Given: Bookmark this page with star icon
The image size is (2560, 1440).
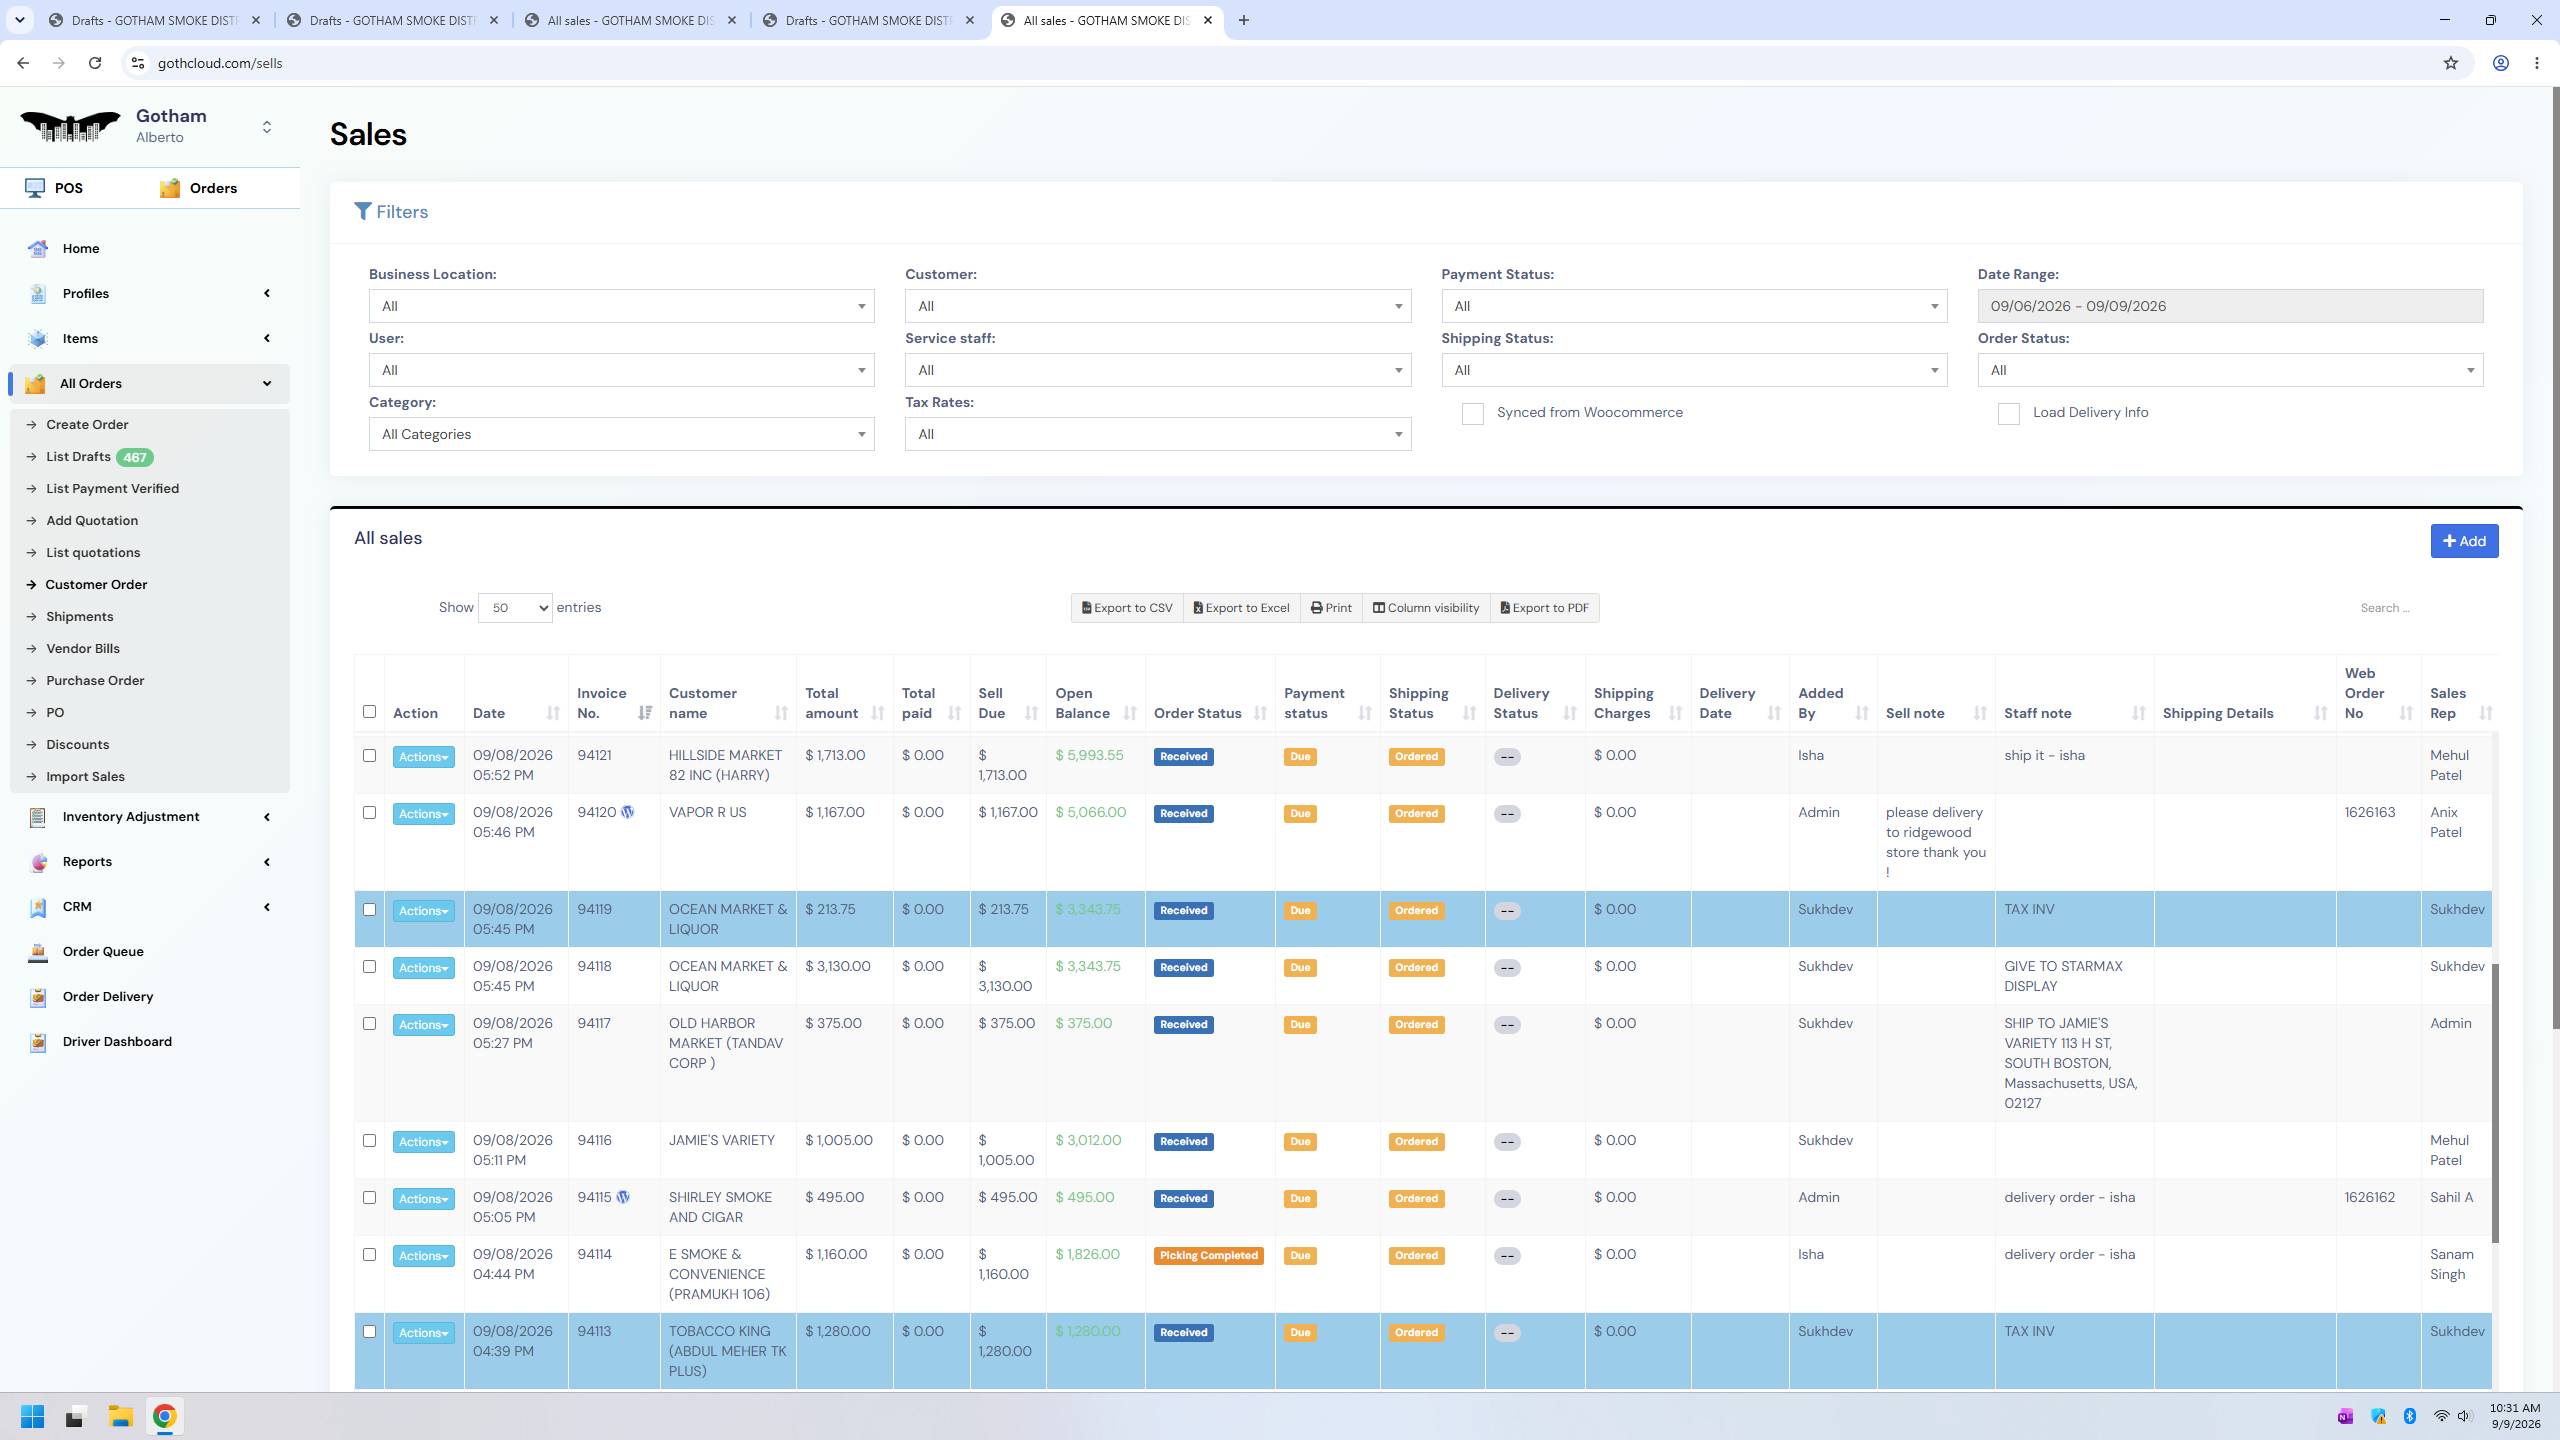Looking at the screenshot, I should coord(2451,63).
